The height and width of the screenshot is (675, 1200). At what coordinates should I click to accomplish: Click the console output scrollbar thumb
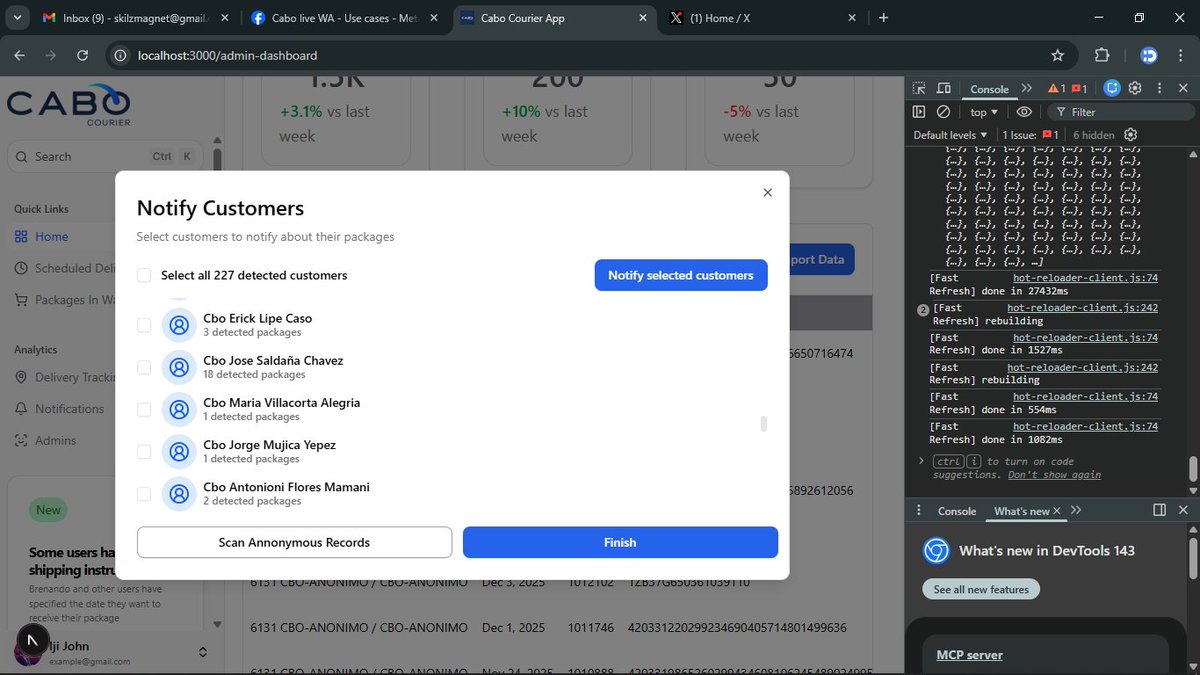point(1192,469)
